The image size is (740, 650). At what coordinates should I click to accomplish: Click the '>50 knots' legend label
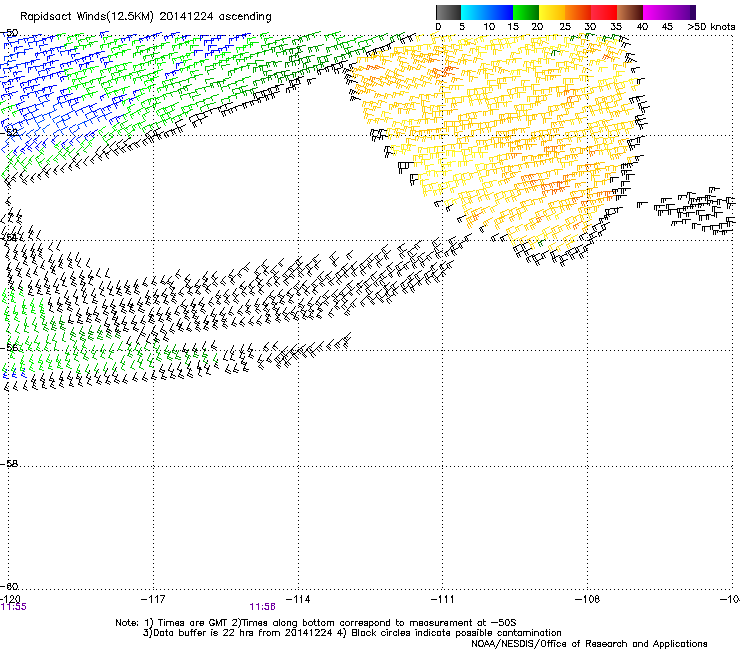711,27
